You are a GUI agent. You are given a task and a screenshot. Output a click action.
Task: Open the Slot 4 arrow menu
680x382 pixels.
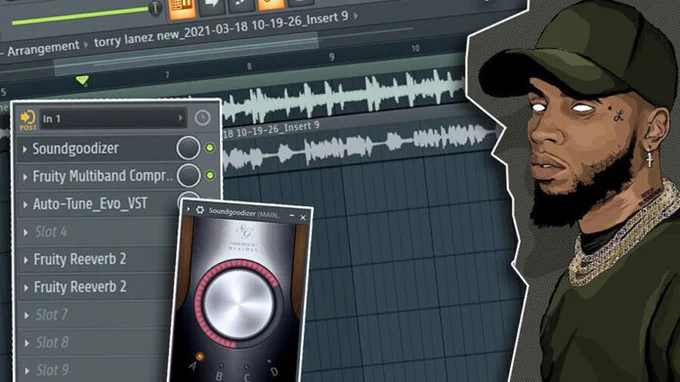(x=26, y=233)
